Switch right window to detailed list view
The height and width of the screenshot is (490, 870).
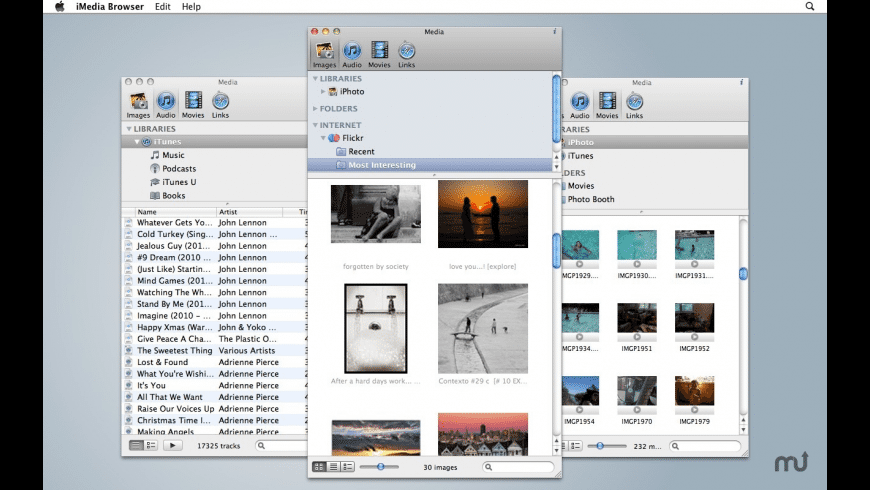click(x=575, y=446)
